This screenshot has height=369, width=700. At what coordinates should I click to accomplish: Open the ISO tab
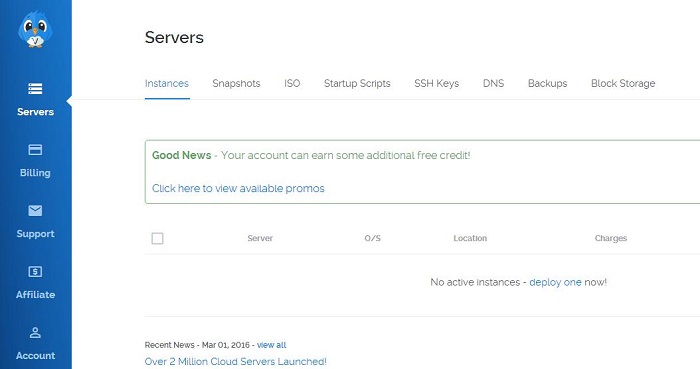point(292,83)
